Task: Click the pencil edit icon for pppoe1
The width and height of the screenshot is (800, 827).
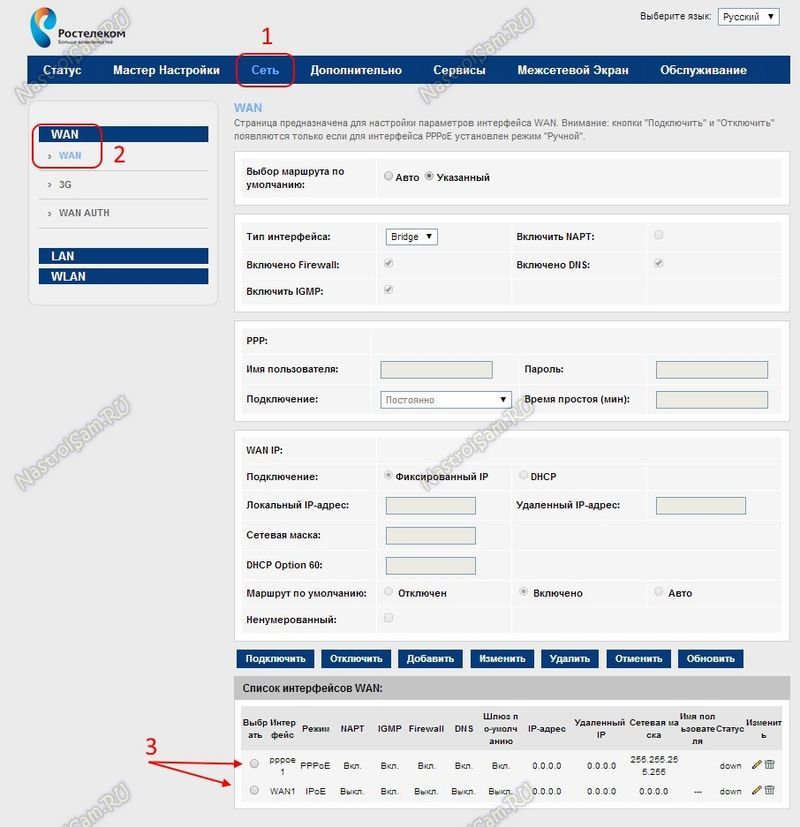Action: coord(757,764)
